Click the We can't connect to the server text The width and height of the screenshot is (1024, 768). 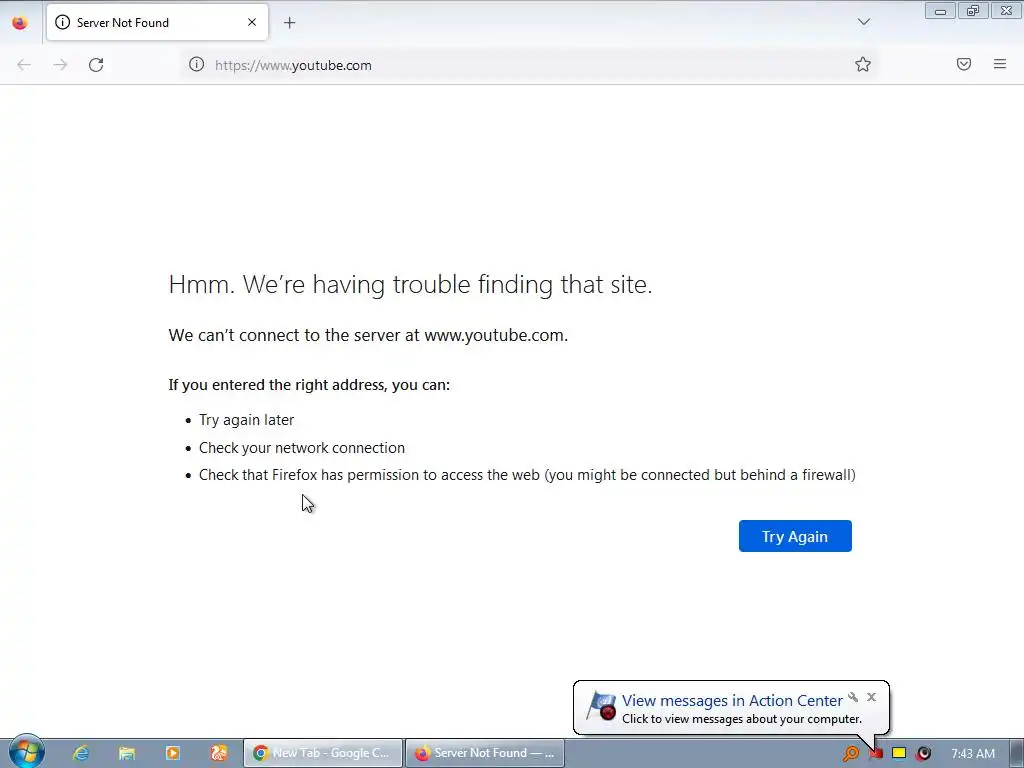(x=368, y=335)
